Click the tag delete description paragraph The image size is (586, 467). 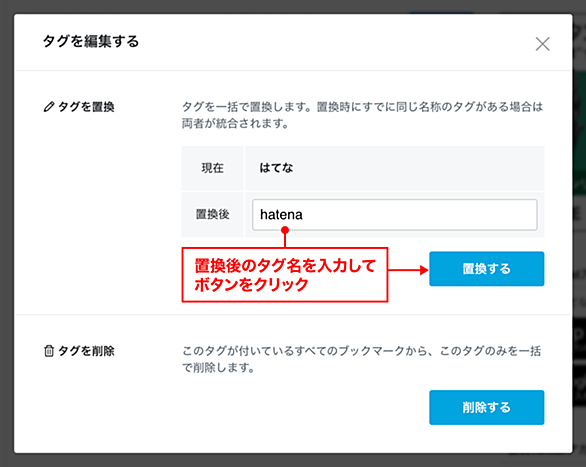click(361, 359)
